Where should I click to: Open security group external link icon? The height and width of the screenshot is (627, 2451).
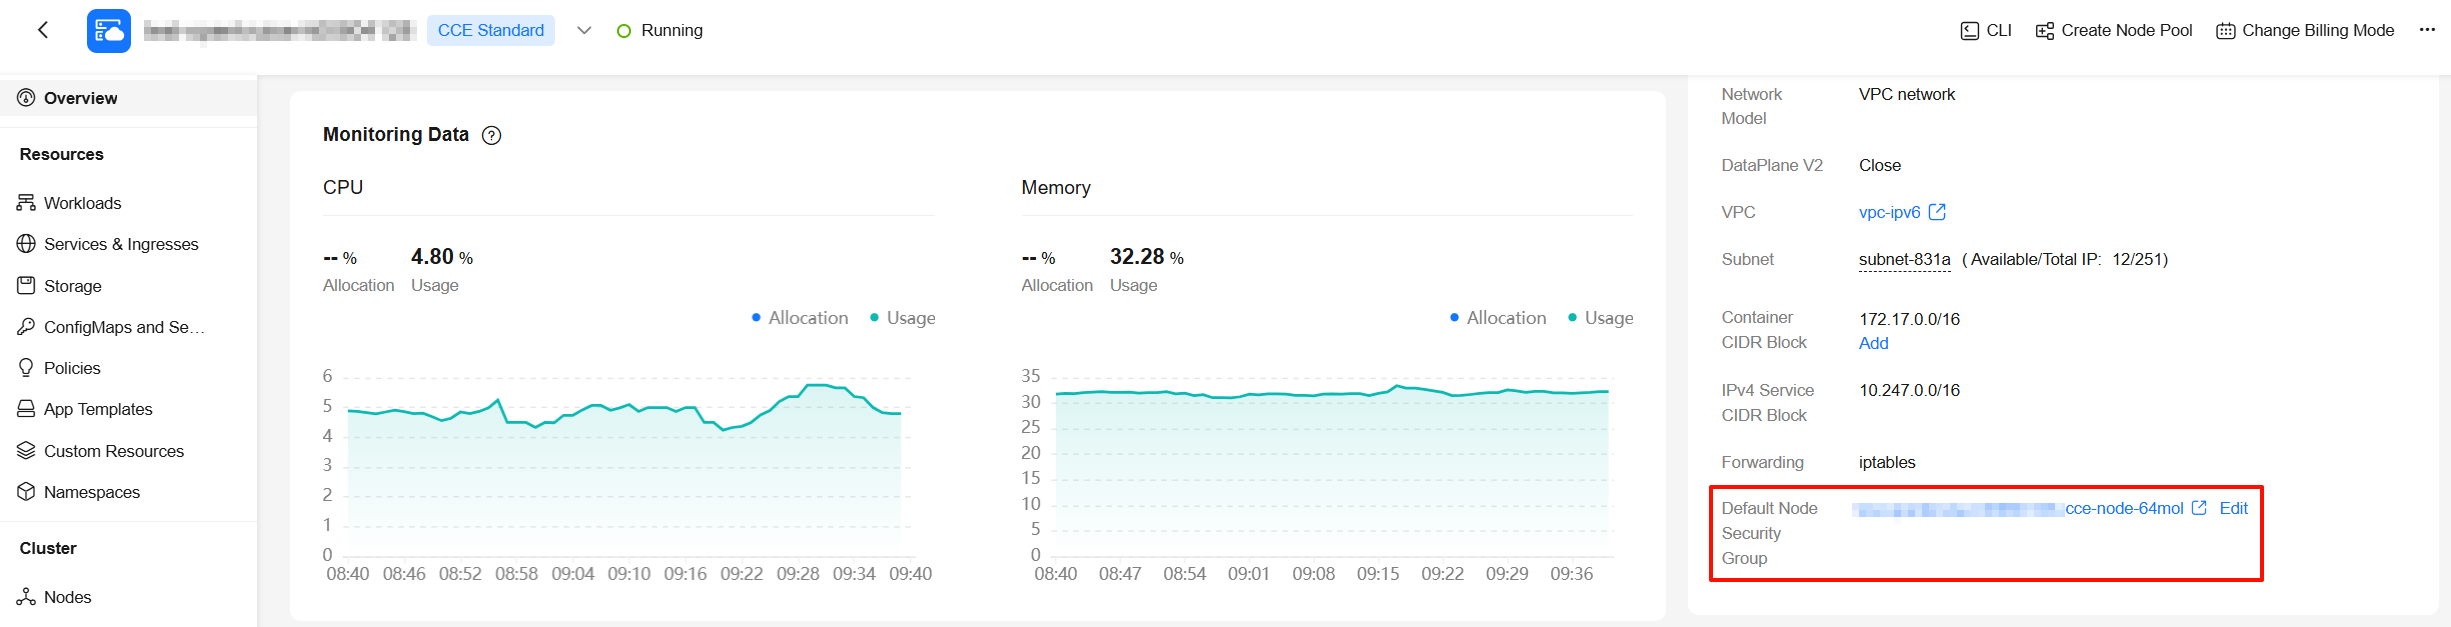(x=2199, y=508)
